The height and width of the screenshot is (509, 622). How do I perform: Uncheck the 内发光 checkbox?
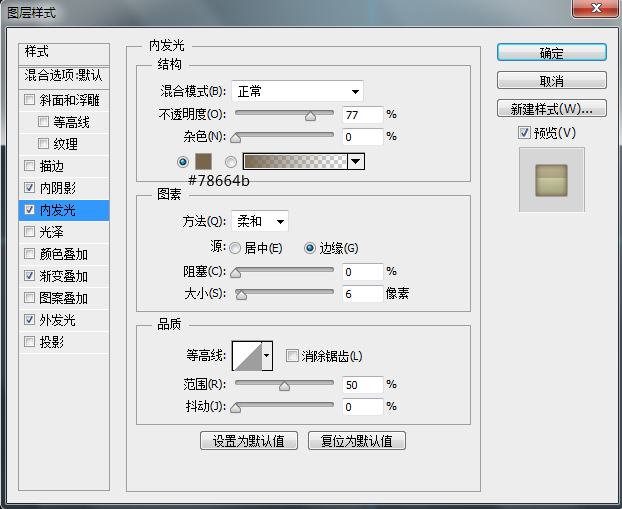coord(29,209)
